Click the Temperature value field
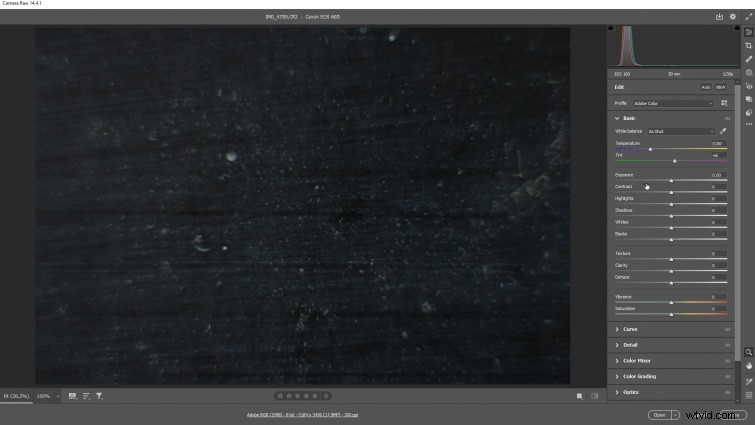 tap(717, 143)
